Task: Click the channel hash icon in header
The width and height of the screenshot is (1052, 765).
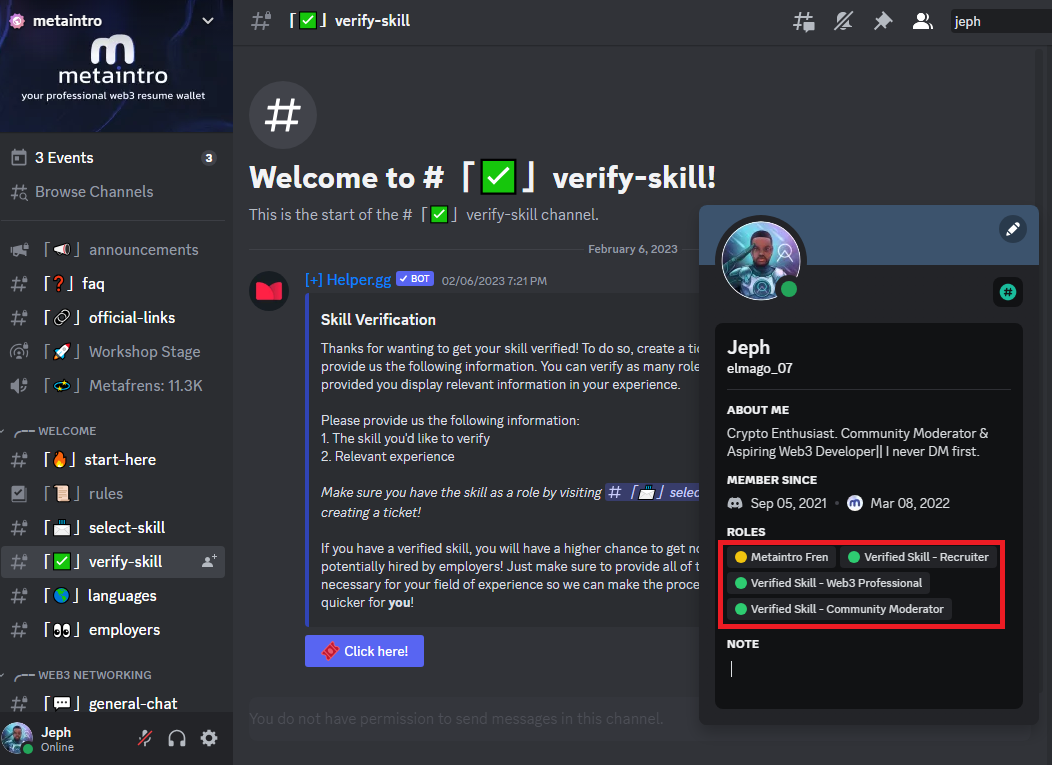Action: coord(261,21)
